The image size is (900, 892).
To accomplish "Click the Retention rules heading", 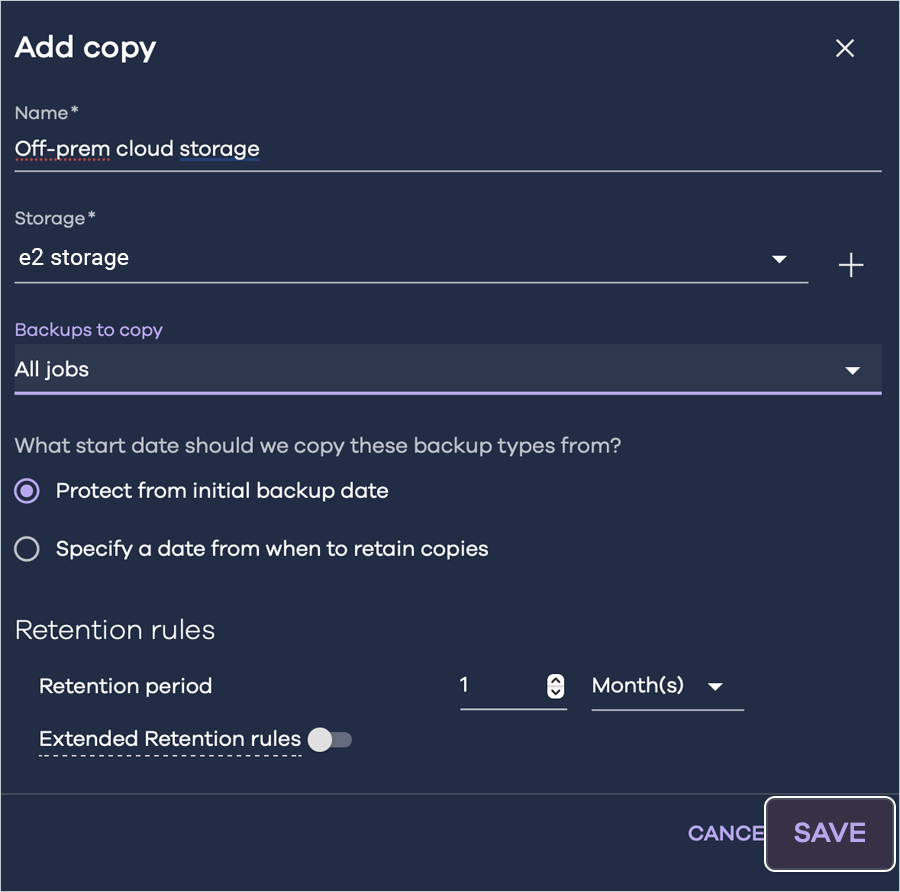I will click(115, 630).
